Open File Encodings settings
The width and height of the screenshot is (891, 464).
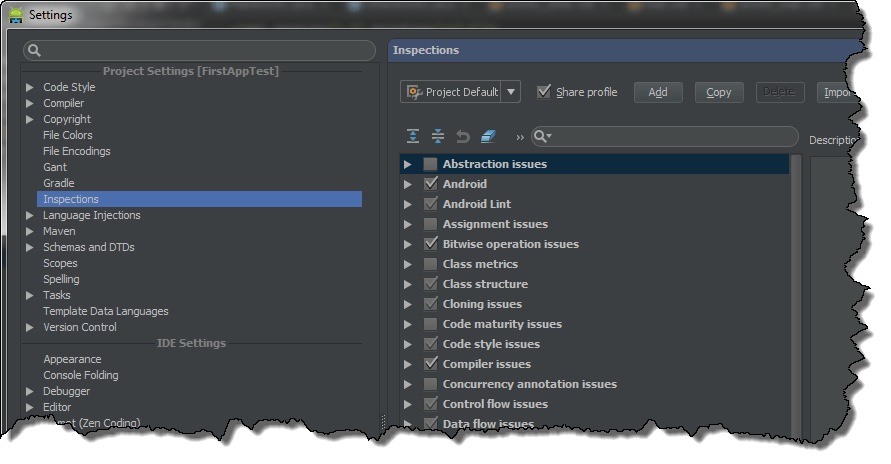click(x=77, y=151)
